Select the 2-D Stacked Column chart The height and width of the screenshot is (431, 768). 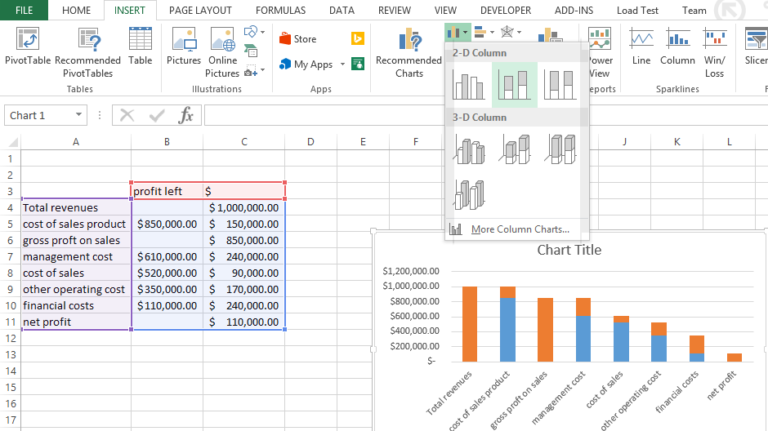pyautogui.click(x=515, y=86)
